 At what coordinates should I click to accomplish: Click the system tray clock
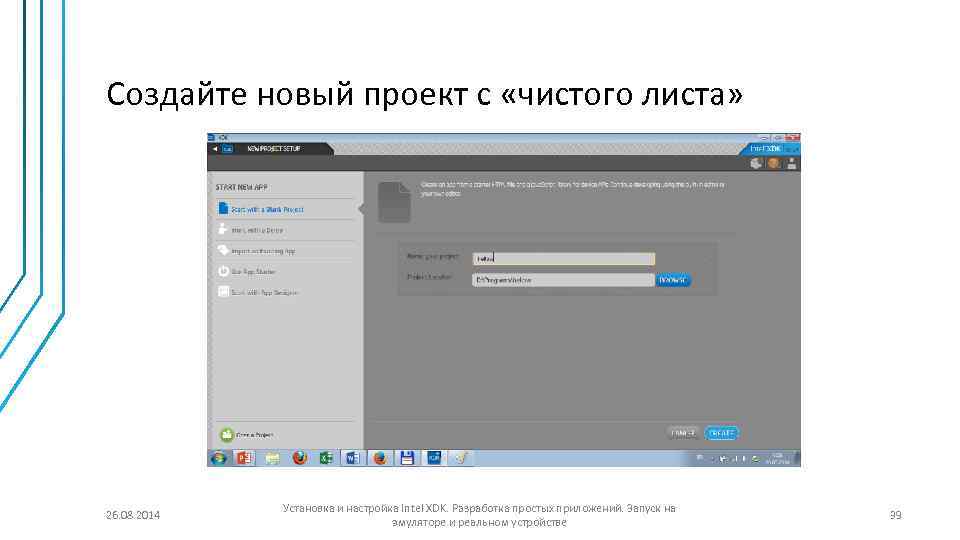[778, 459]
